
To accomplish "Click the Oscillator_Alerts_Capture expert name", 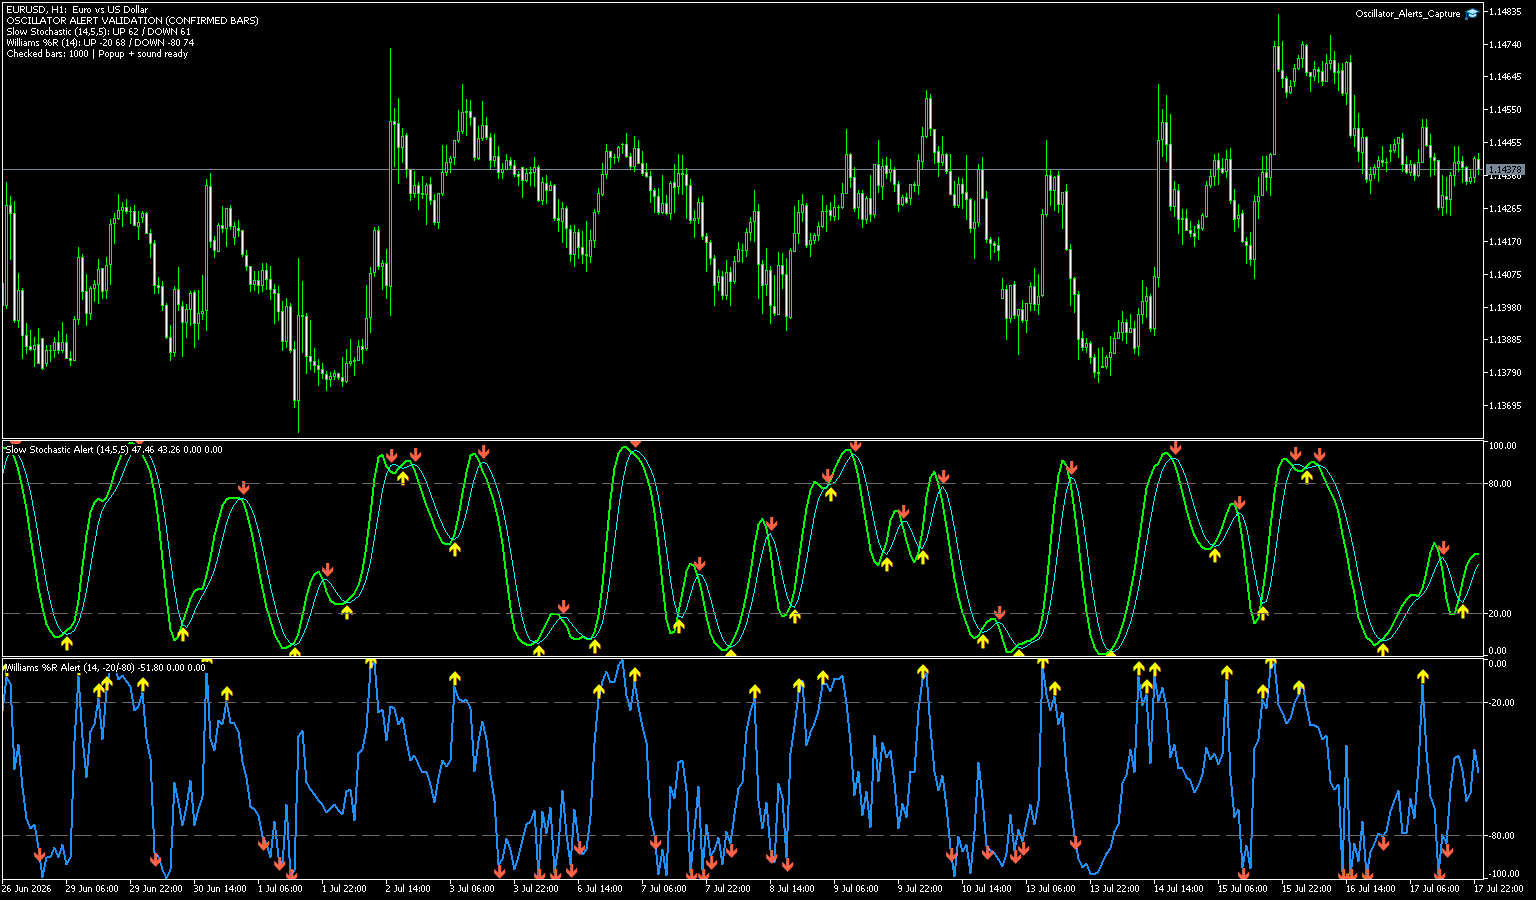I will pos(1408,14).
